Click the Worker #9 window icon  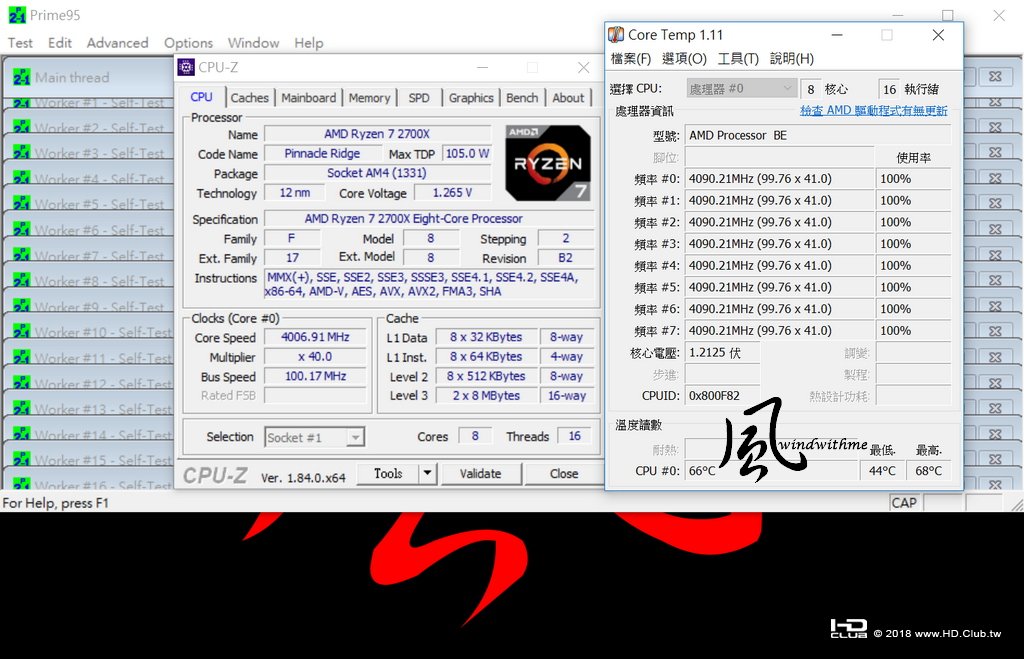pyautogui.click(x=22, y=306)
